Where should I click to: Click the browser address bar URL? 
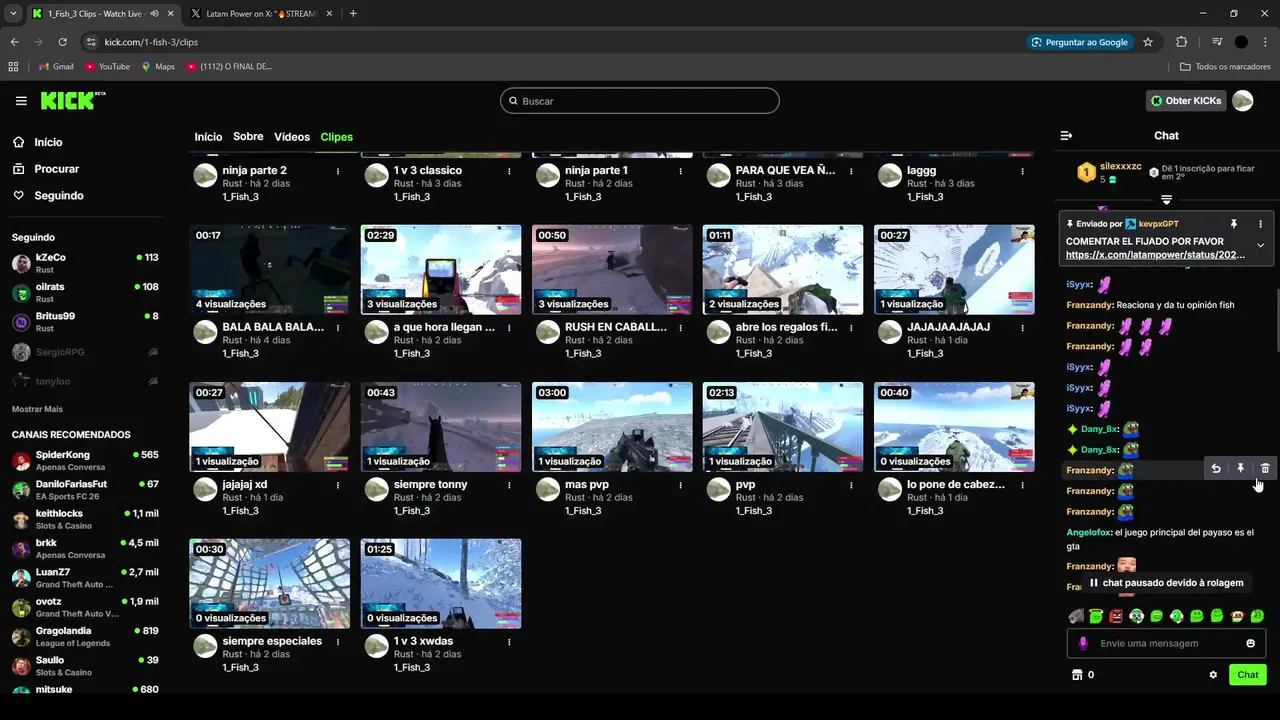click(151, 42)
